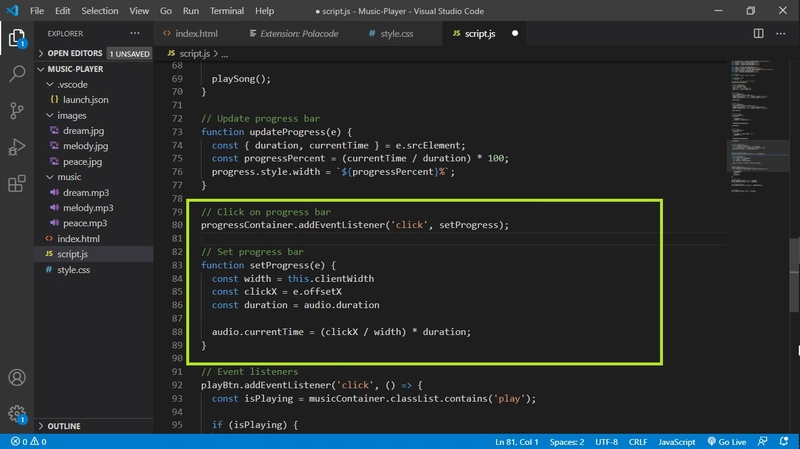The height and width of the screenshot is (449, 800).
Task: Open style.css in the file tree
Action: [x=73, y=270]
